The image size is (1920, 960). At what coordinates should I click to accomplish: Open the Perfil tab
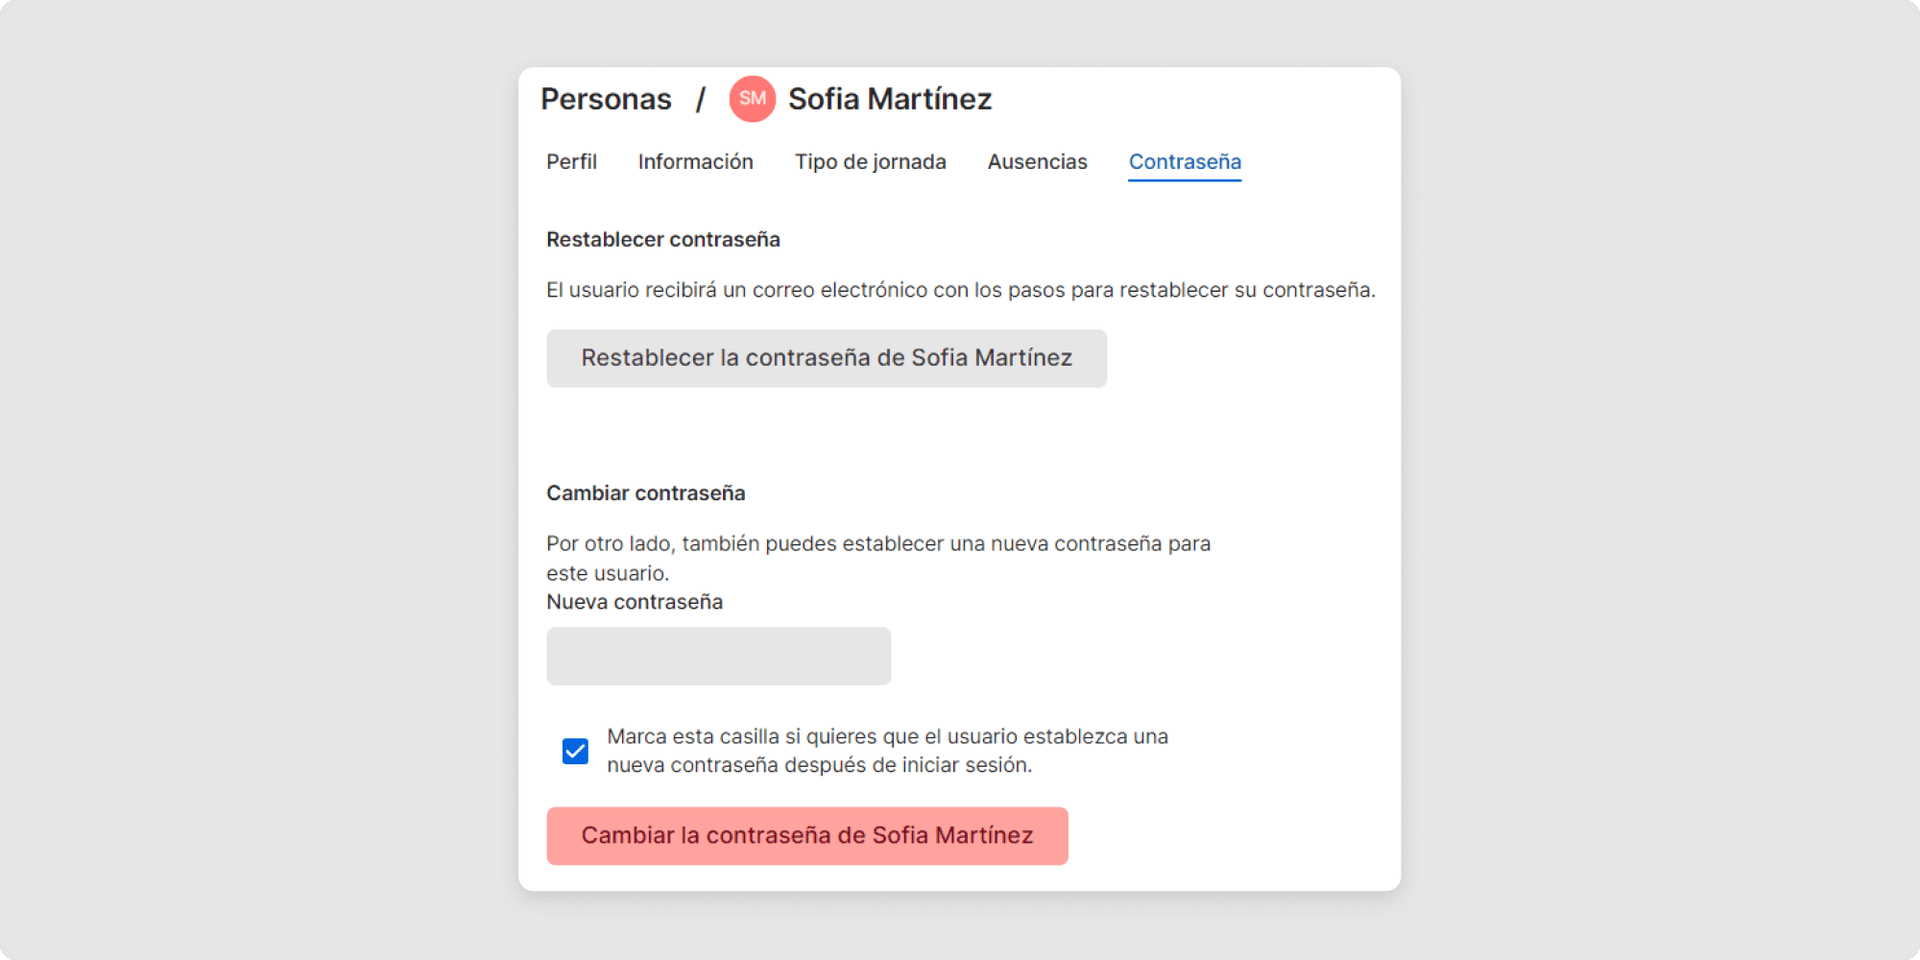pos(571,161)
